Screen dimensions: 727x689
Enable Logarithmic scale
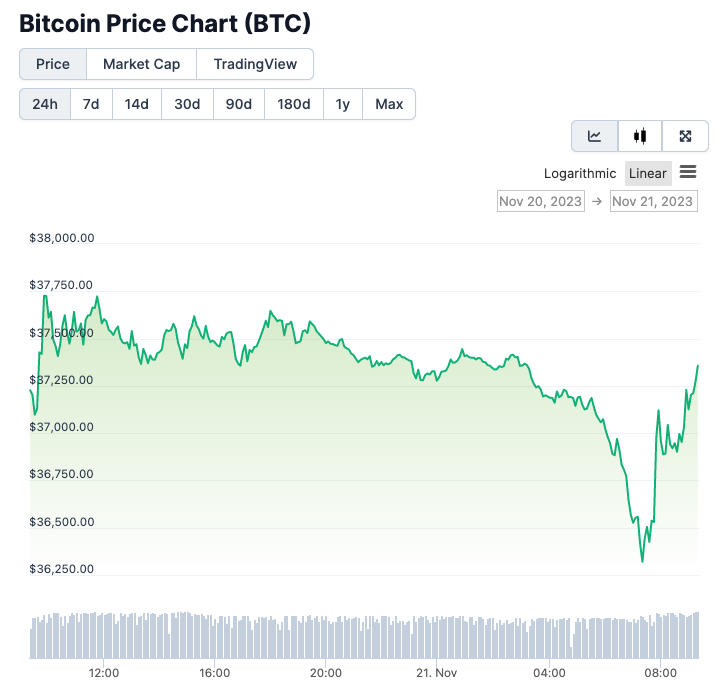tap(580, 173)
